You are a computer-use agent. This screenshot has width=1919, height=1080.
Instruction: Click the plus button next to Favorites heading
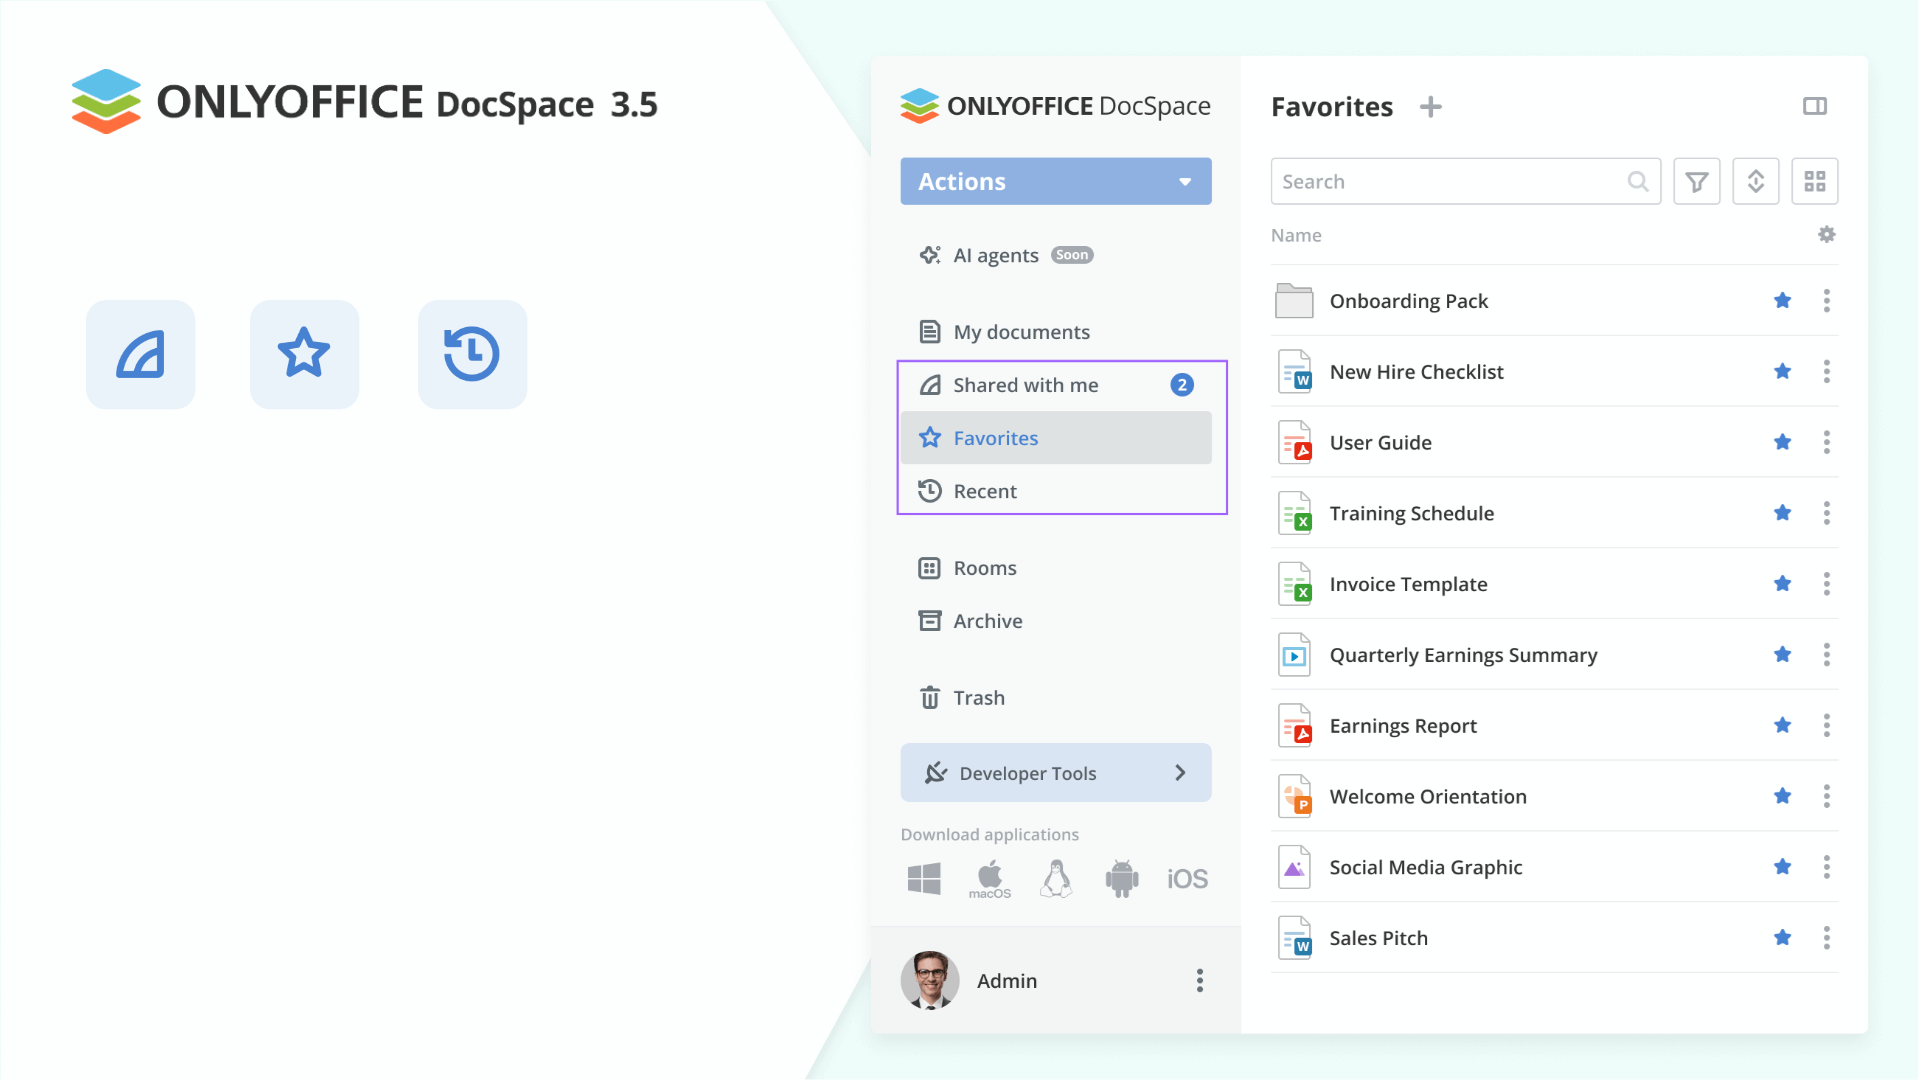[x=1431, y=106]
